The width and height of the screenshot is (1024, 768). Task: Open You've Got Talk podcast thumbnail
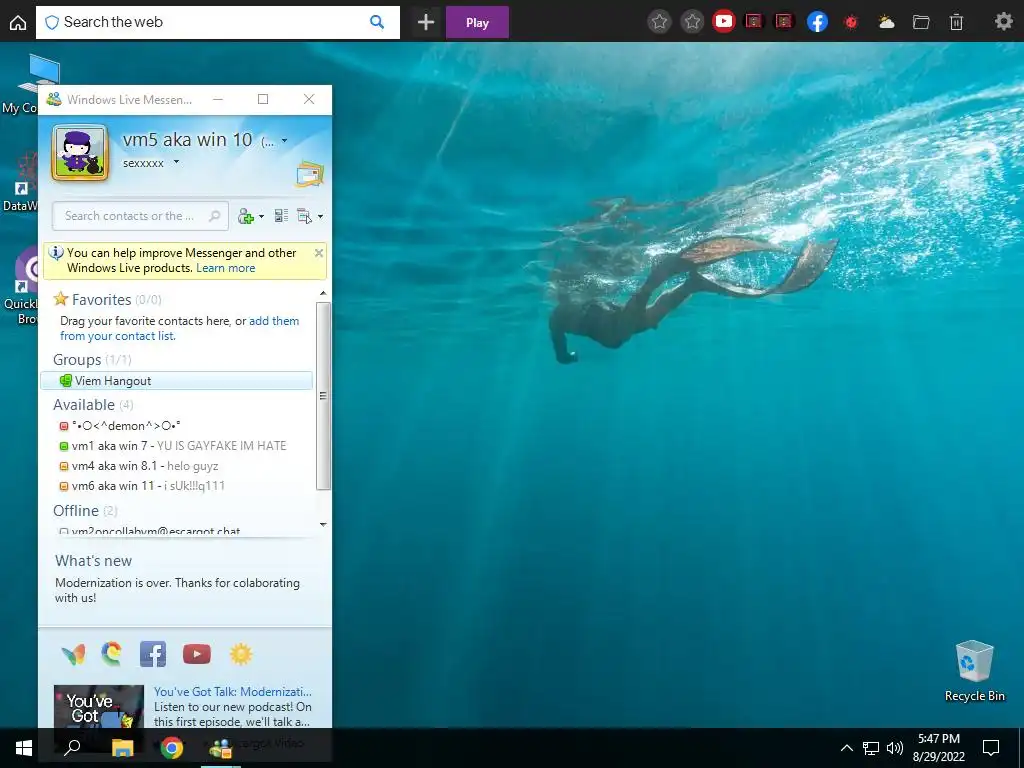coord(99,707)
